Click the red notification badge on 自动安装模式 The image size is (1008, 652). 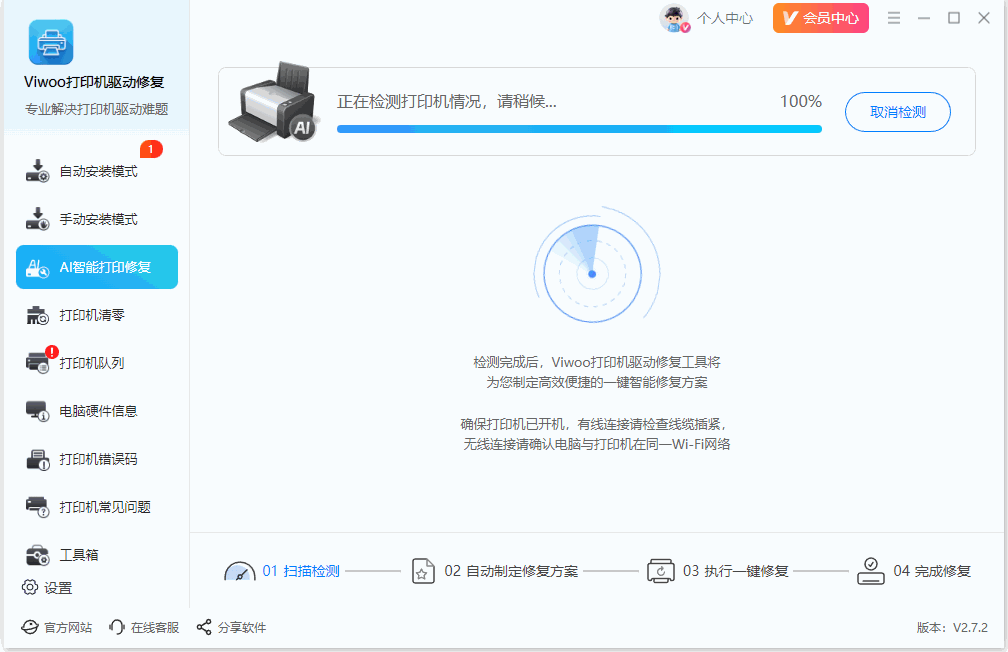(x=151, y=149)
